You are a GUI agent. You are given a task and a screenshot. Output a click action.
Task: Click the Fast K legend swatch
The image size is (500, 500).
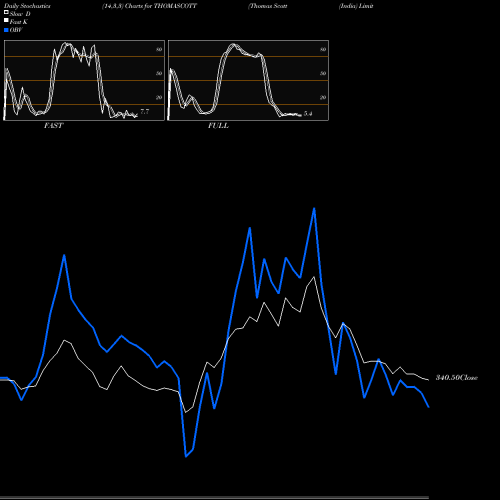coord(6,20)
